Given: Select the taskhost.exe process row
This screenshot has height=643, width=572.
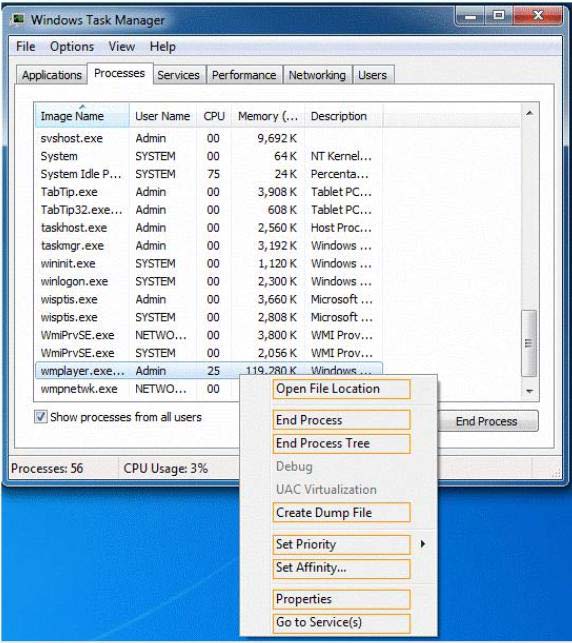Looking at the screenshot, I should 208,228.
